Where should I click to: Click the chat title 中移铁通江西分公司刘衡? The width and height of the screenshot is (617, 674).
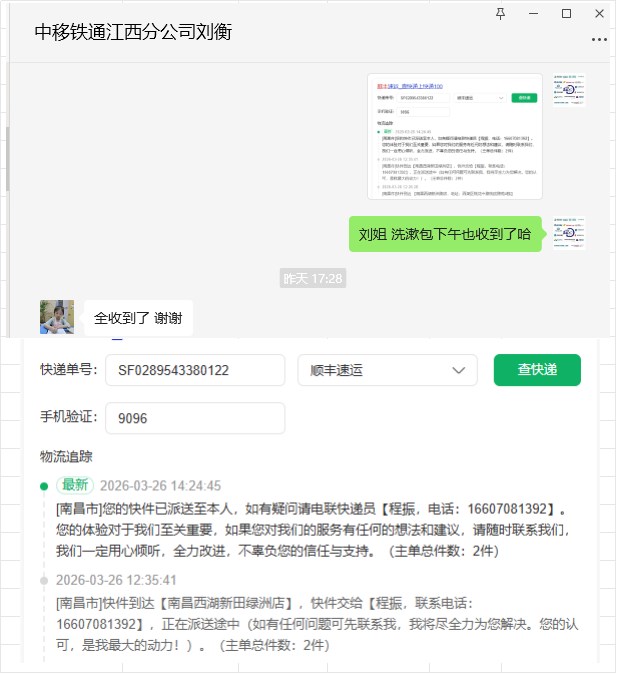click(133, 32)
